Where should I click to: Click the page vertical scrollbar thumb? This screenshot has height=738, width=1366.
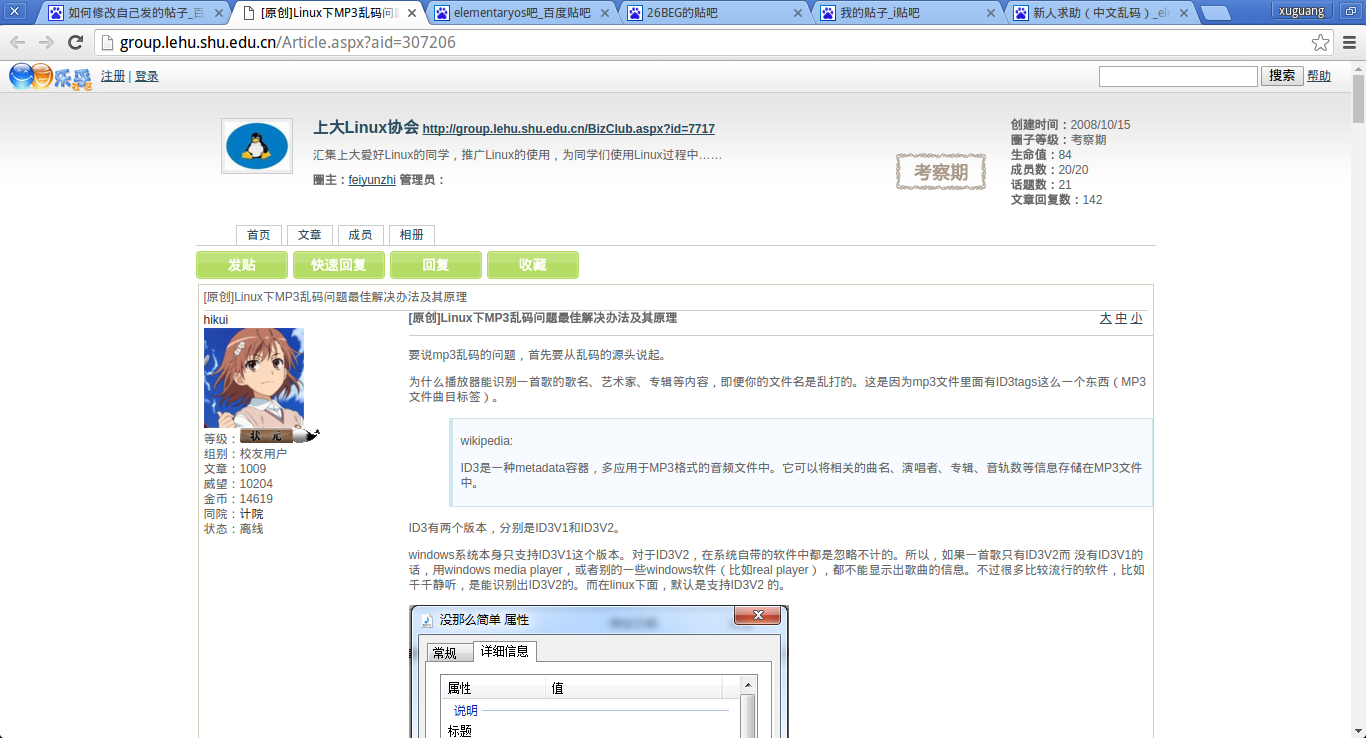tap(1359, 98)
